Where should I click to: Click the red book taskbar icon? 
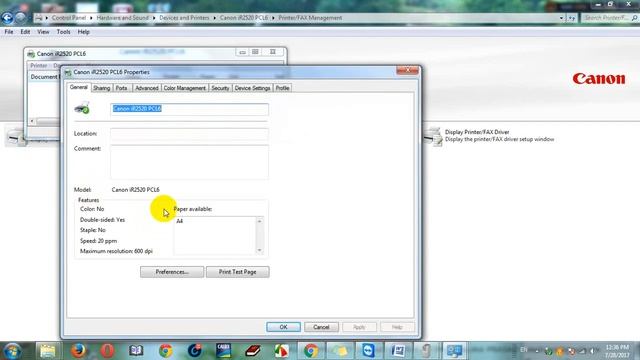tap(253, 351)
